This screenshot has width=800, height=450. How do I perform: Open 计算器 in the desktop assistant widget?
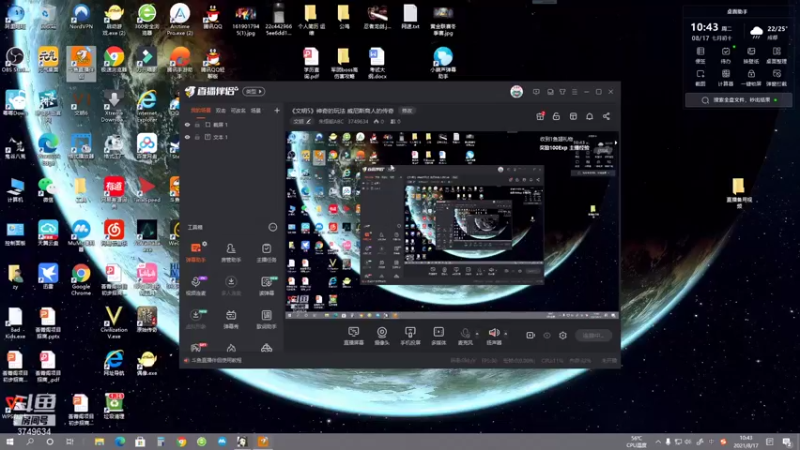(x=726, y=78)
